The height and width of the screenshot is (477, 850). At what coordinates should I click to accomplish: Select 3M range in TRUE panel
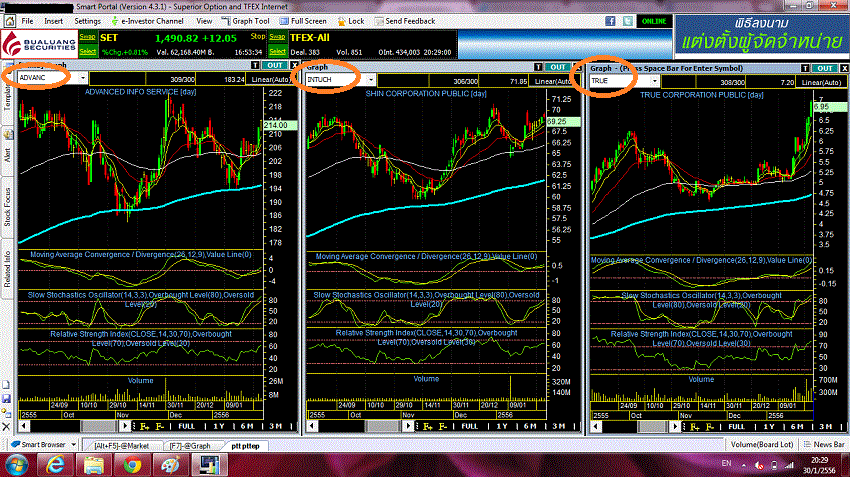[x=826, y=427]
